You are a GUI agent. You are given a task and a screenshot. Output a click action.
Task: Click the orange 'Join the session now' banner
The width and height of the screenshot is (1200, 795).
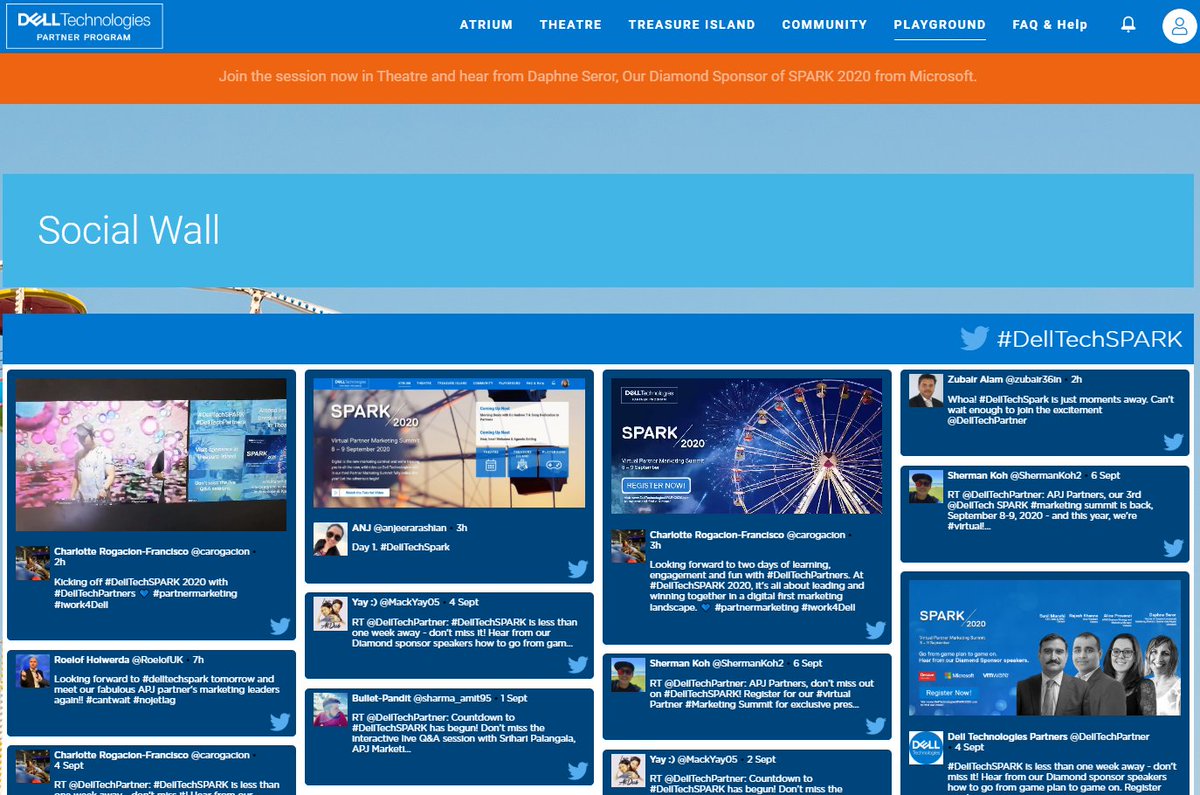[598, 77]
